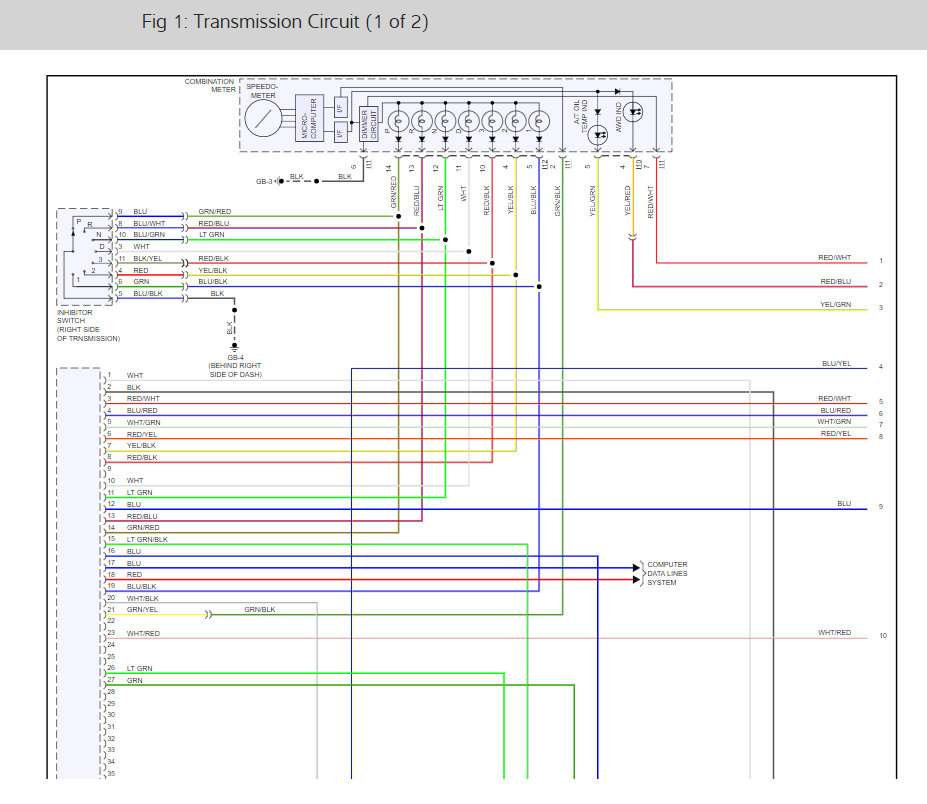Click the figure title 'Fig 1: Transmission Circuit (1 of 2)'
Screen dimensions: 927x804
tap(285, 22)
